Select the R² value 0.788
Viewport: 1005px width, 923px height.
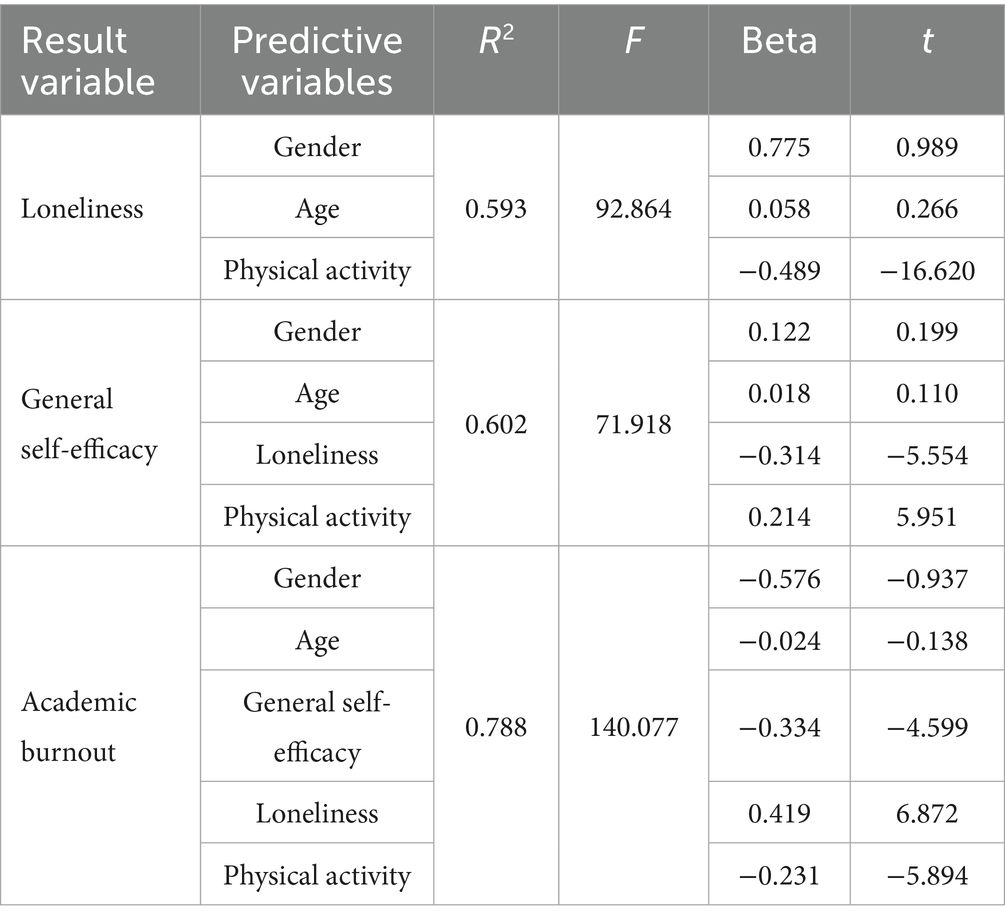495,726
